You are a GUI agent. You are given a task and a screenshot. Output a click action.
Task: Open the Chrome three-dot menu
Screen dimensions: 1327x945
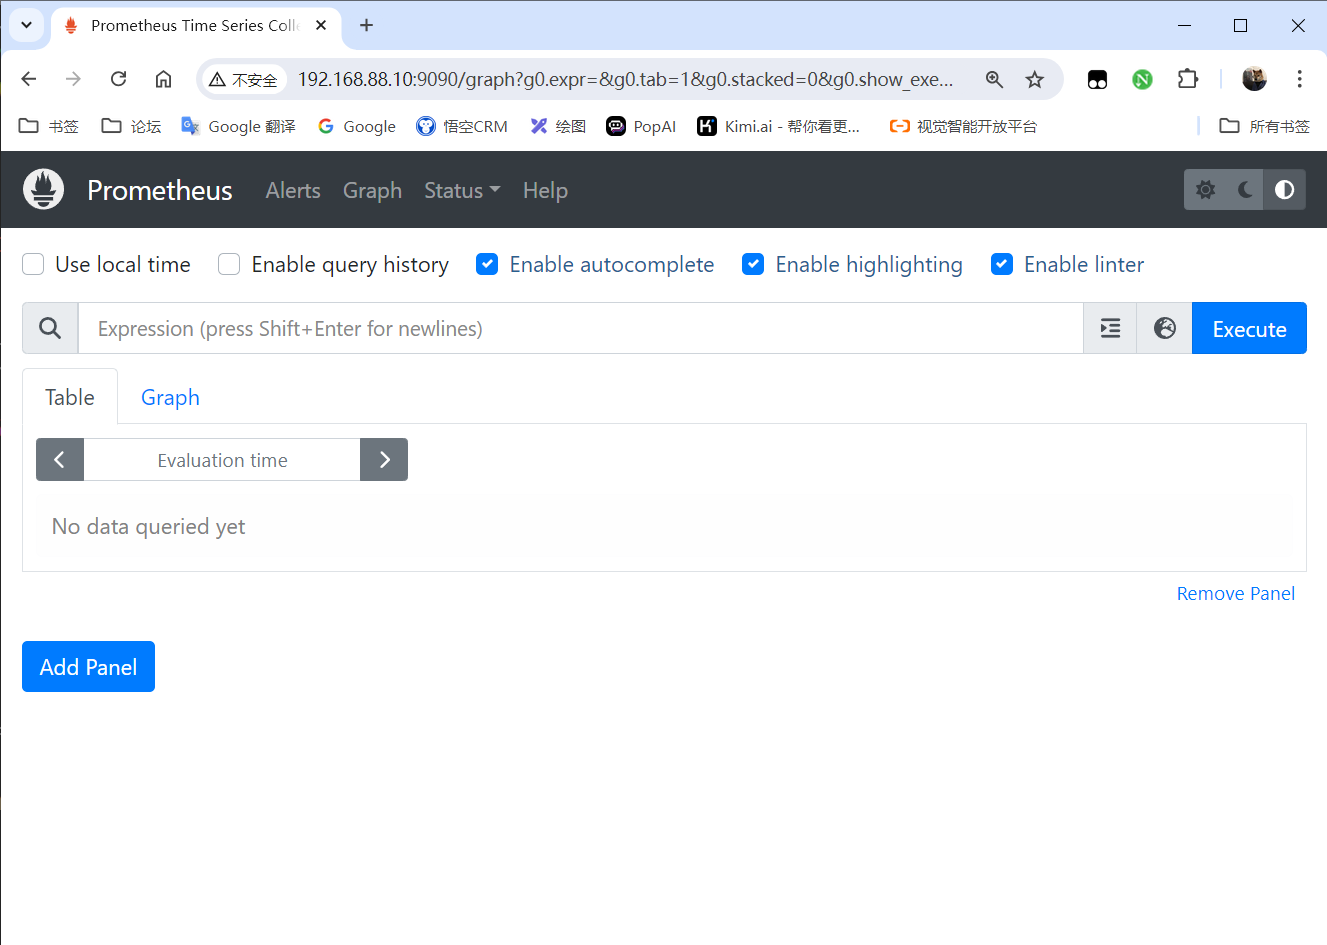click(x=1299, y=79)
